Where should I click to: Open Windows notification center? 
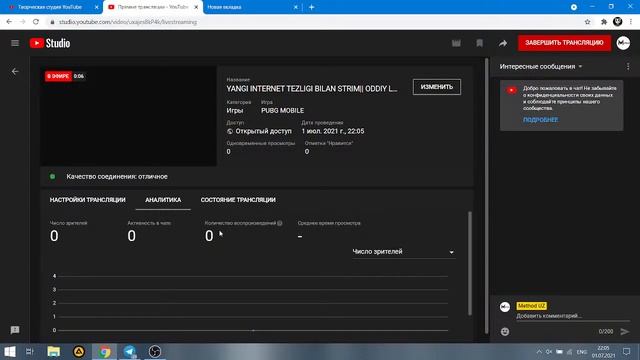click(627, 351)
